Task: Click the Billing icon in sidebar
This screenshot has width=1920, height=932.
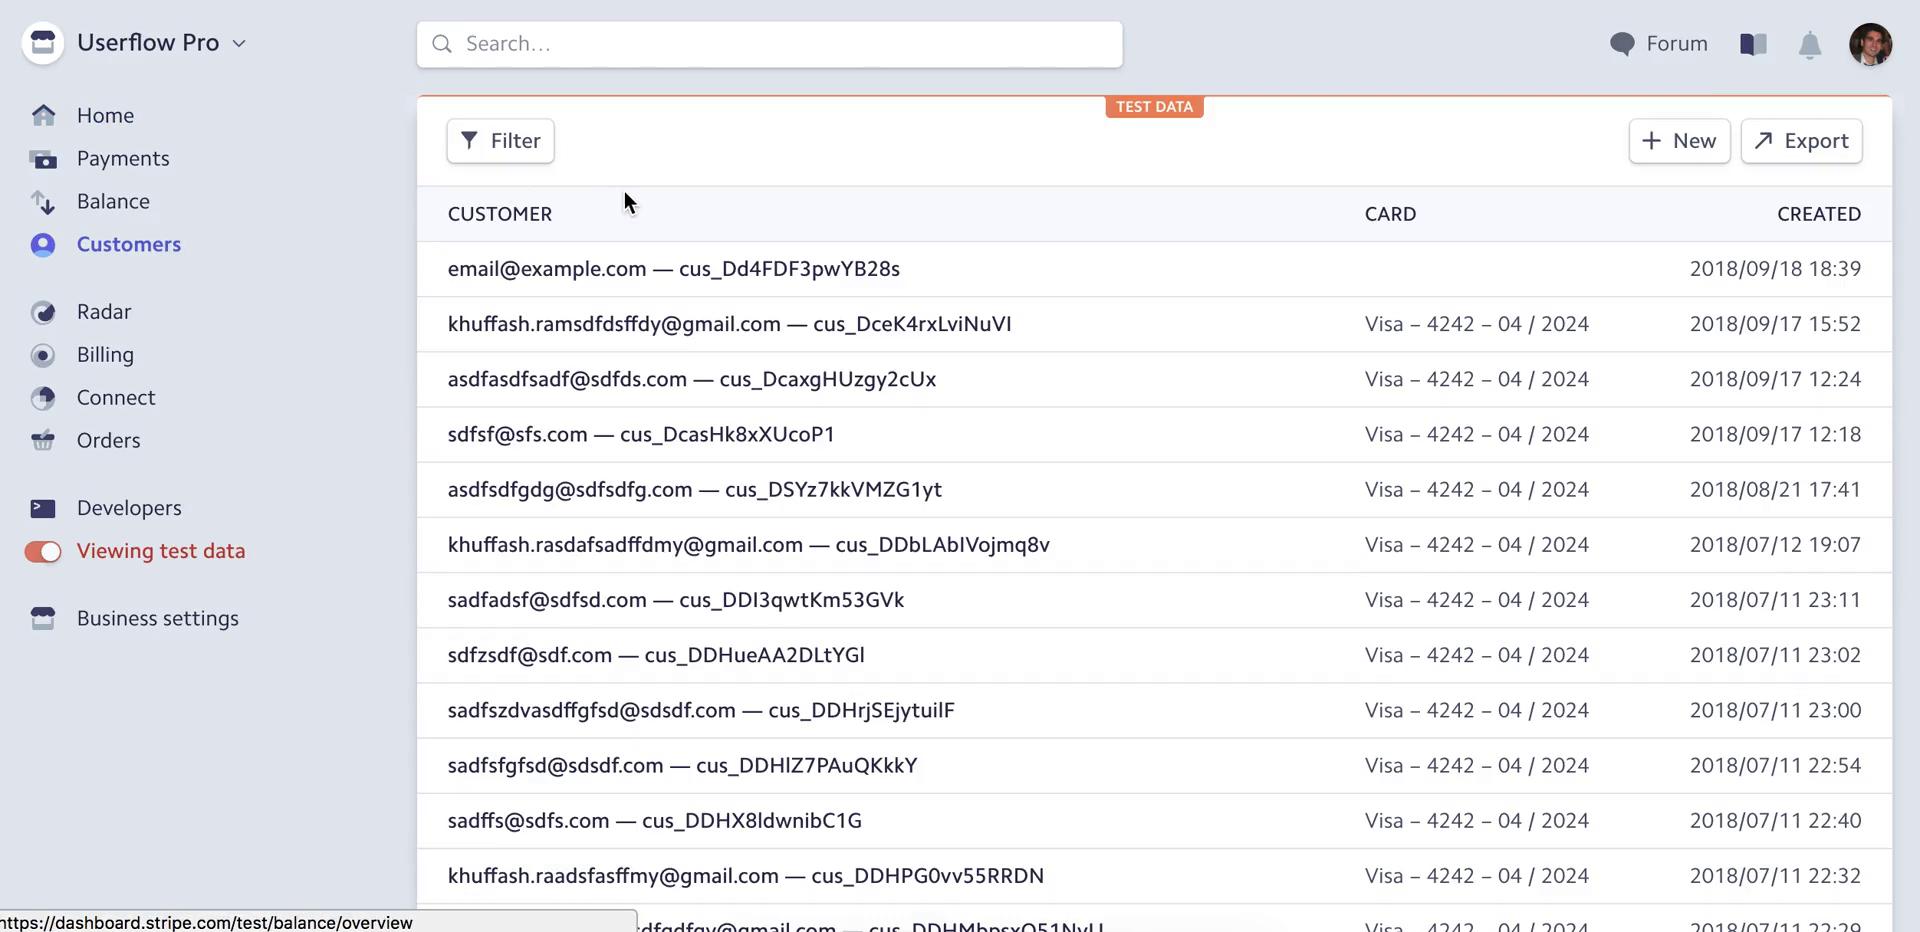Action: (x=43, y=355)
